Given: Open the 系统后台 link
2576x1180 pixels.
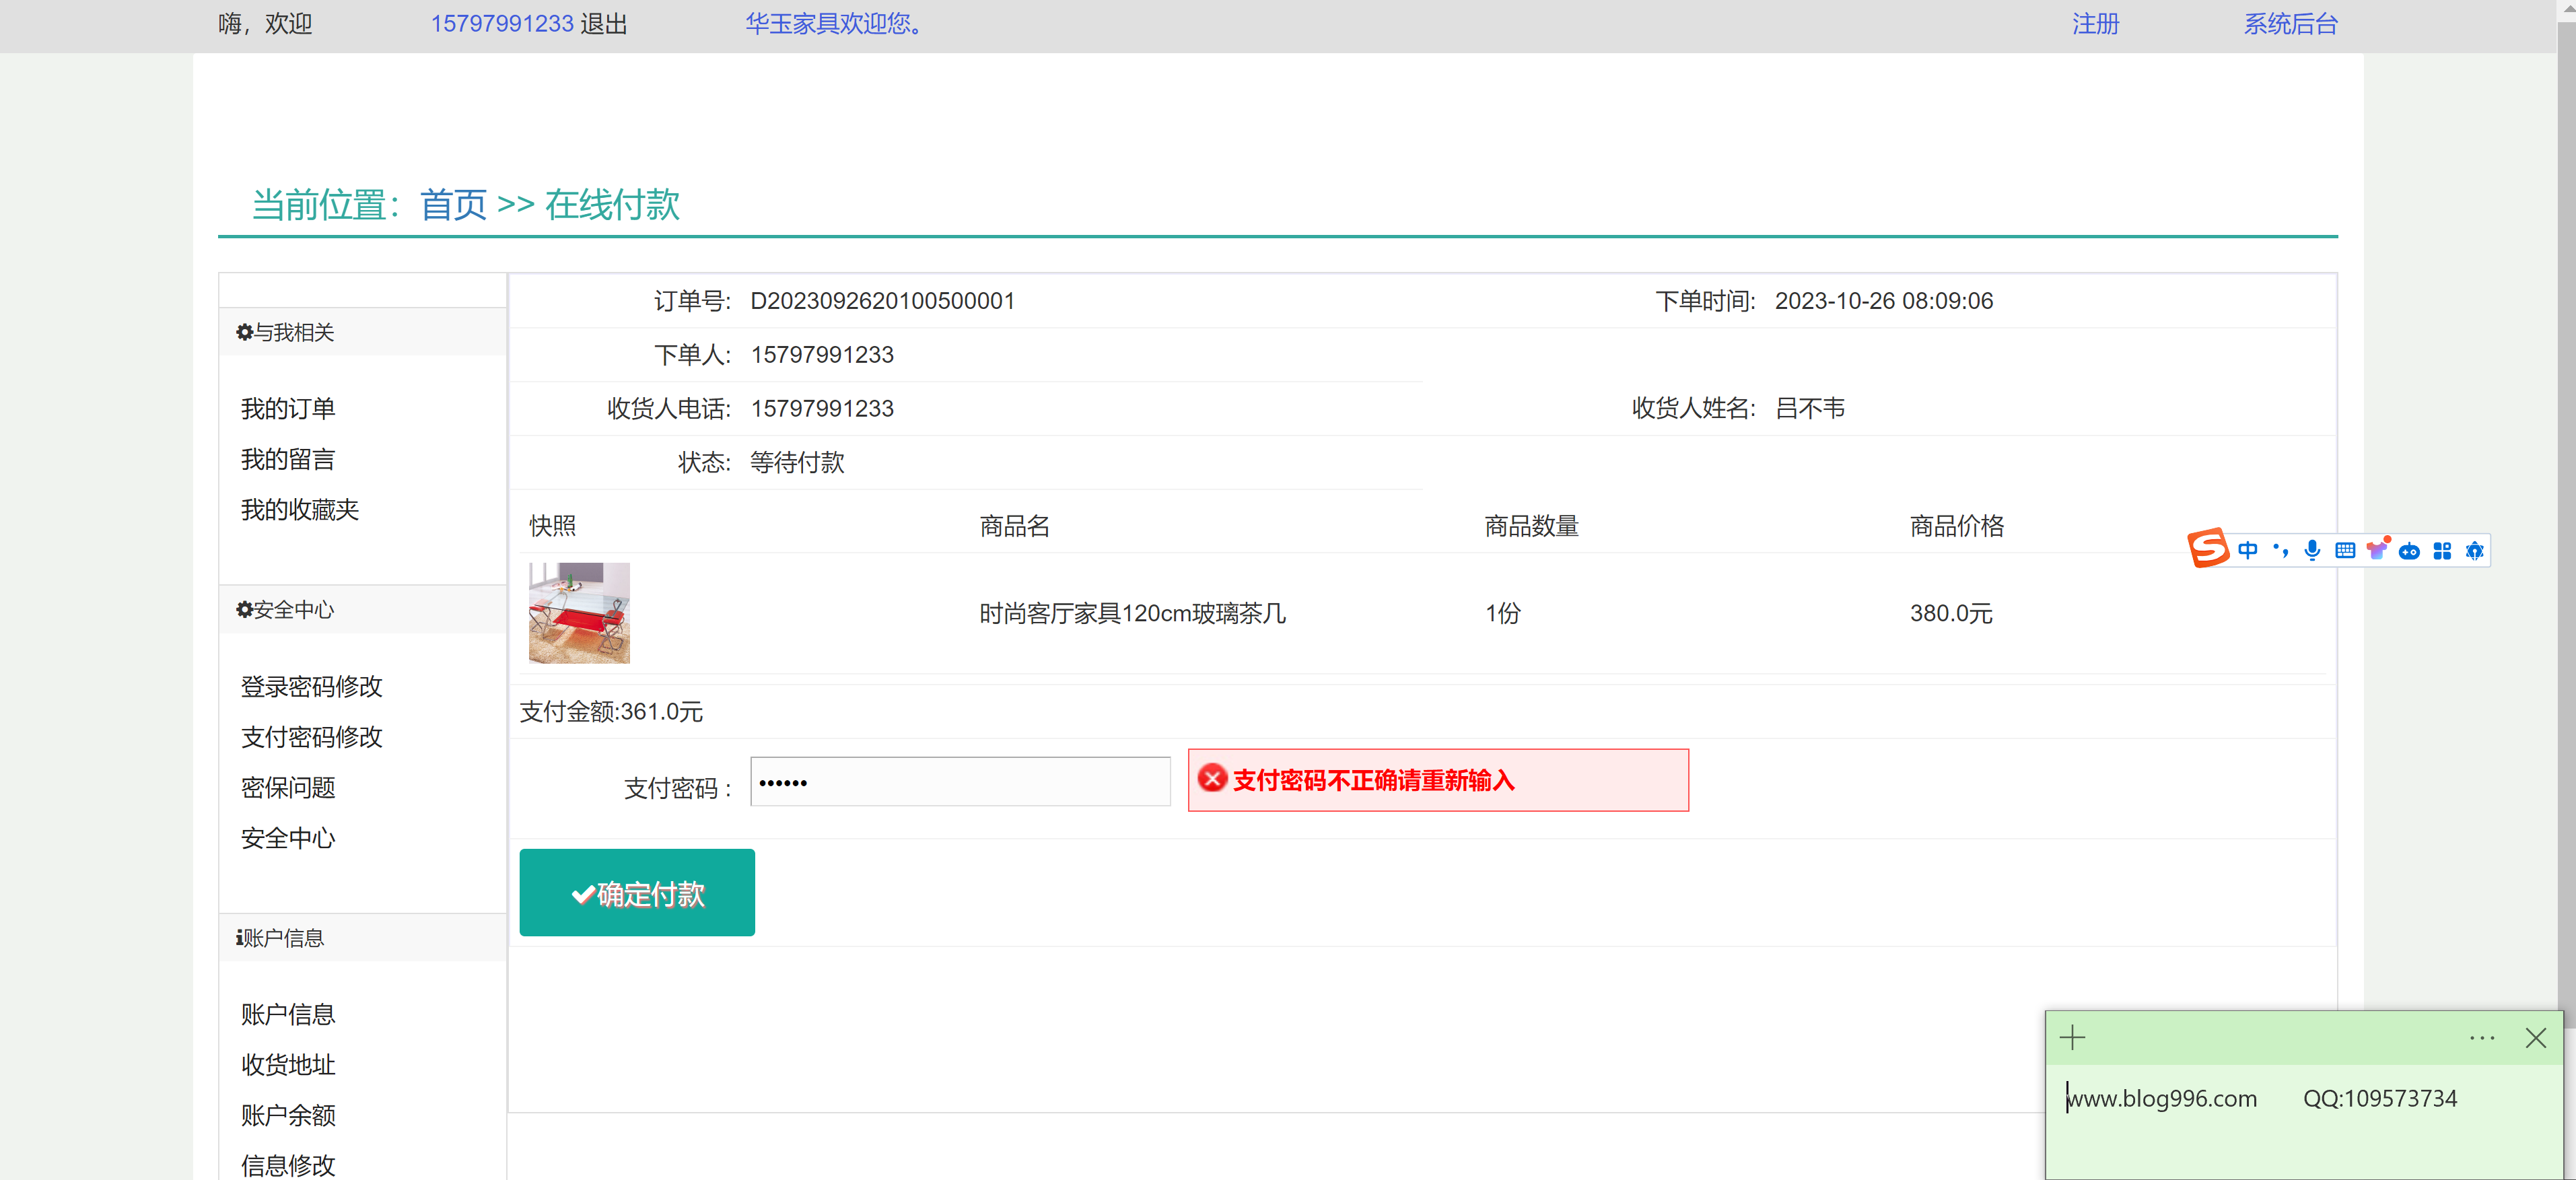Looking at the screenshot, I should coord(2291,24).
